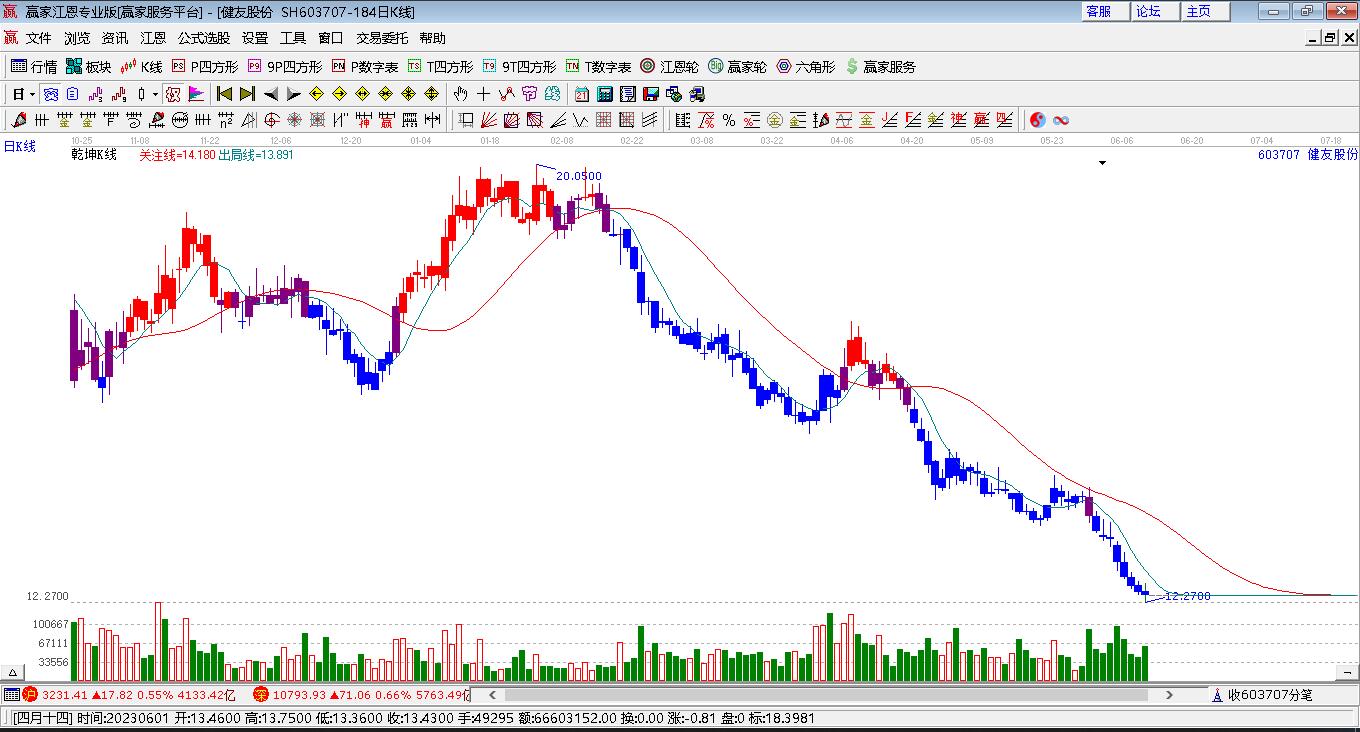
Task: Open the P四方形 tool
Action: (205, 67)
